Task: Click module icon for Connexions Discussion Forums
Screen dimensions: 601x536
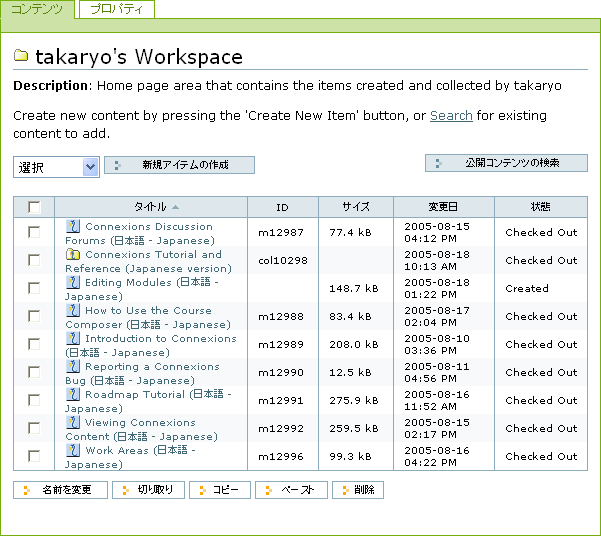Action: point(72,226)
